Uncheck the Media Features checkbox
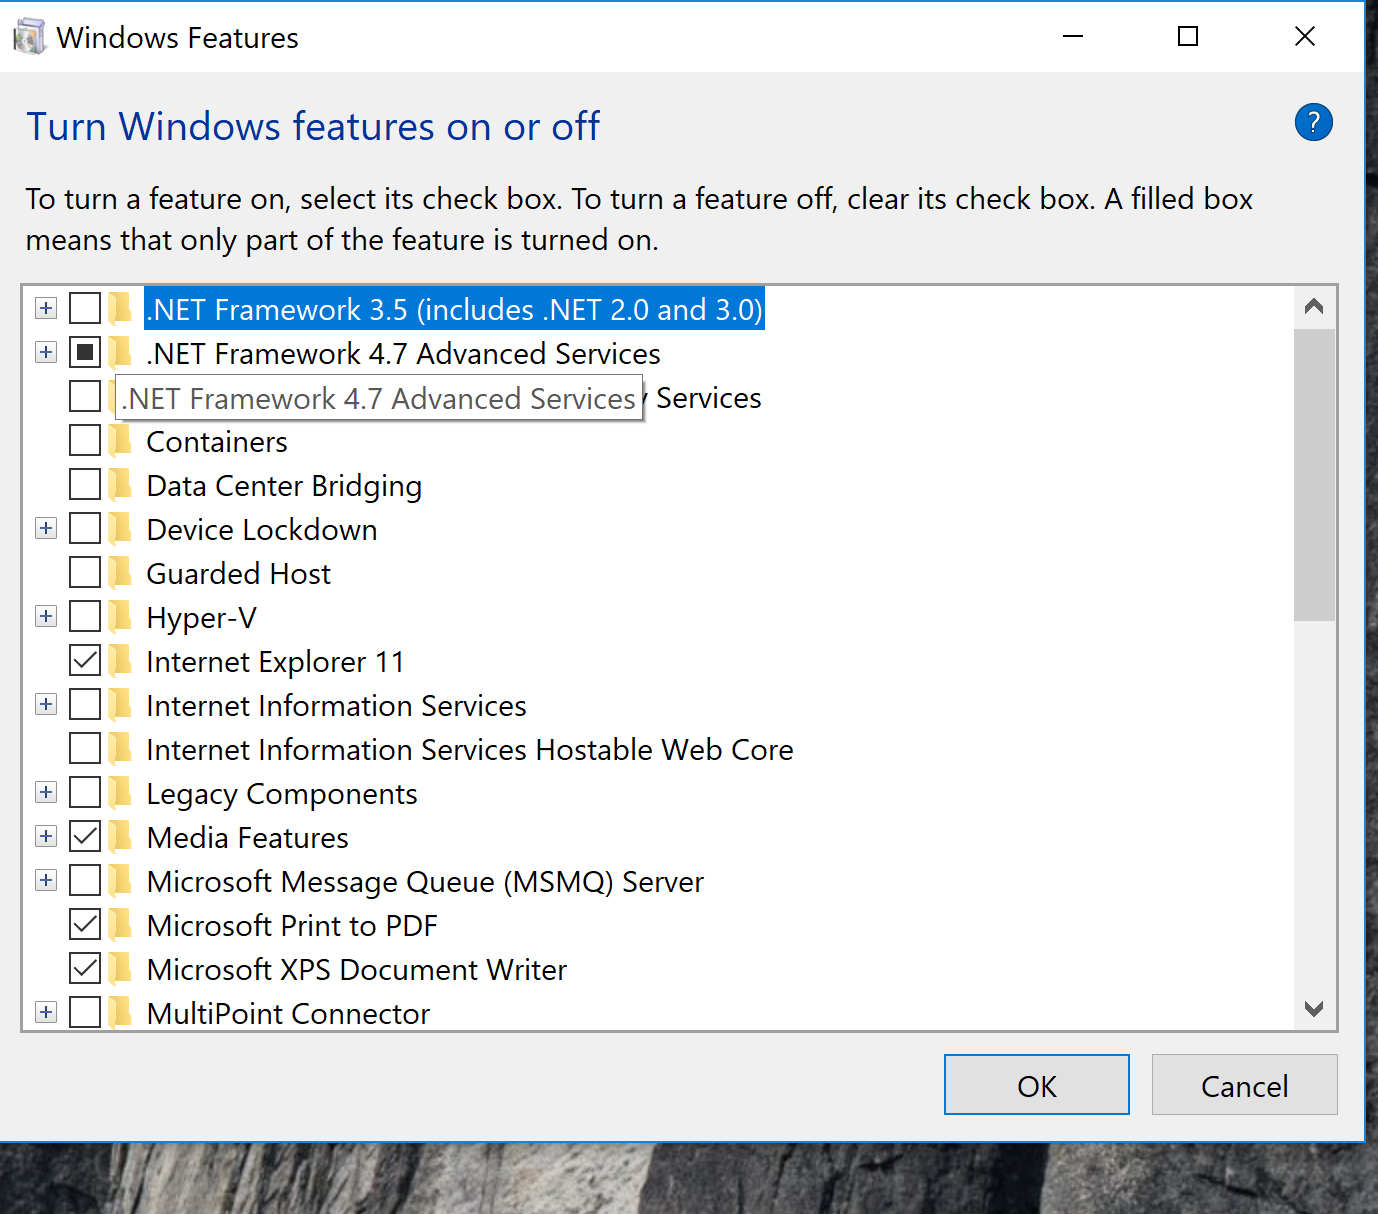The height and width of the screenshot is (1214, 1378). [x=85, y=836]
